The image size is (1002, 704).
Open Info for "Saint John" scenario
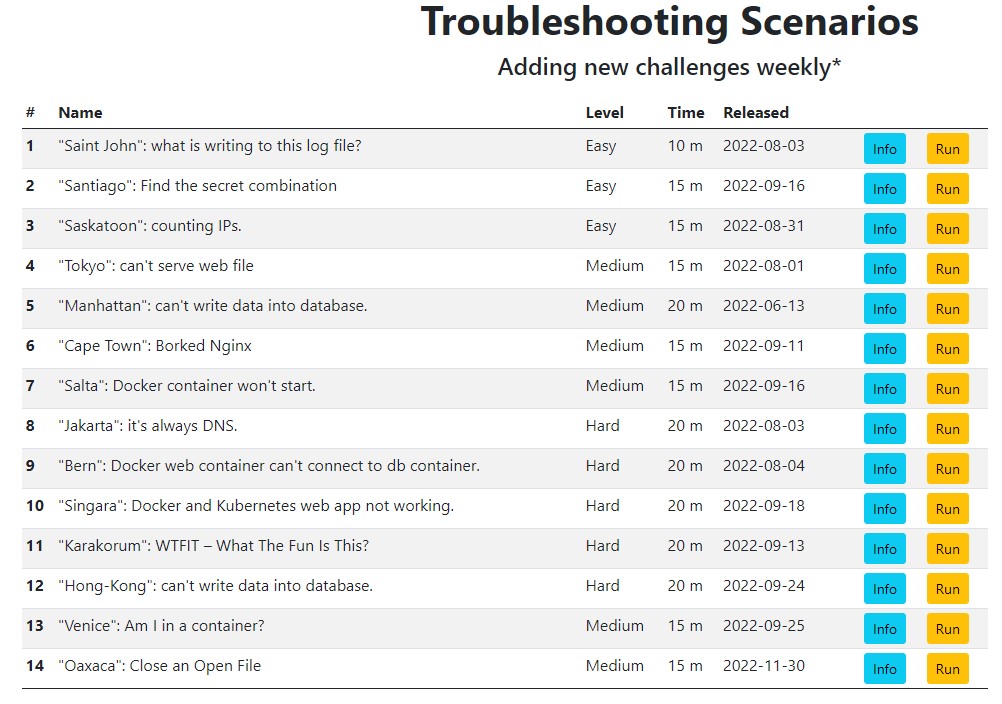(x=884, y=149)
